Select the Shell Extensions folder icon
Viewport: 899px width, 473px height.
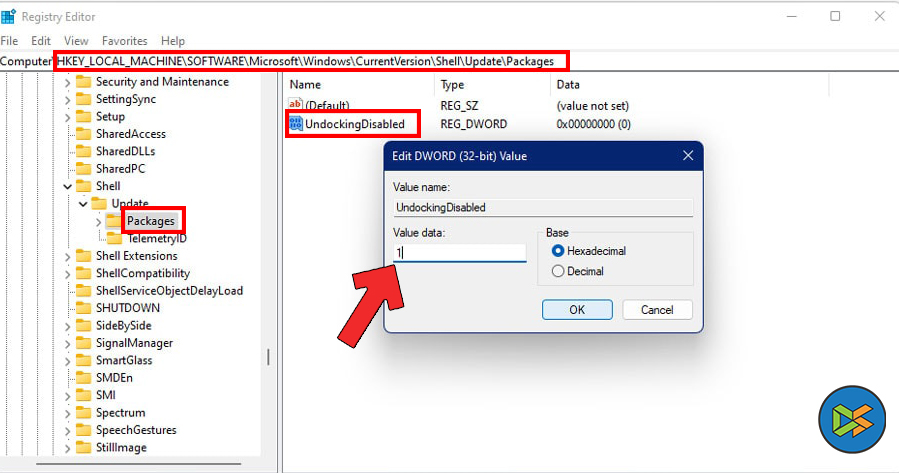pos(84,256)
